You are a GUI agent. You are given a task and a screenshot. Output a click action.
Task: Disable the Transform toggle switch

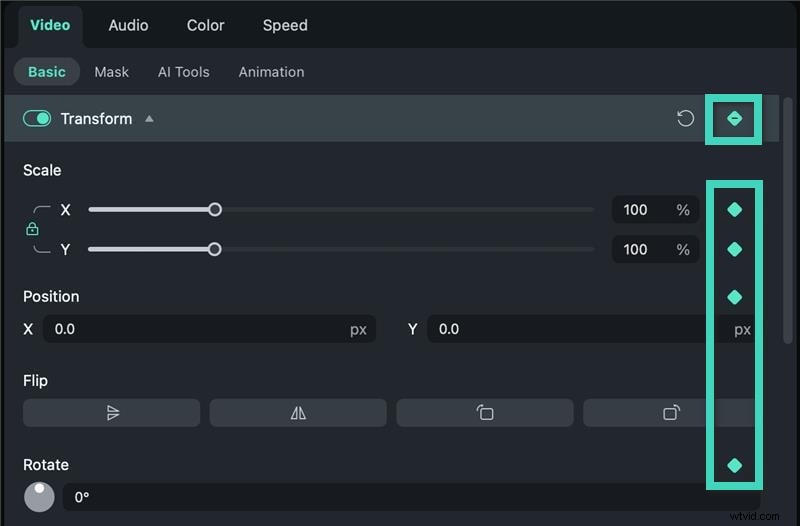37,119
